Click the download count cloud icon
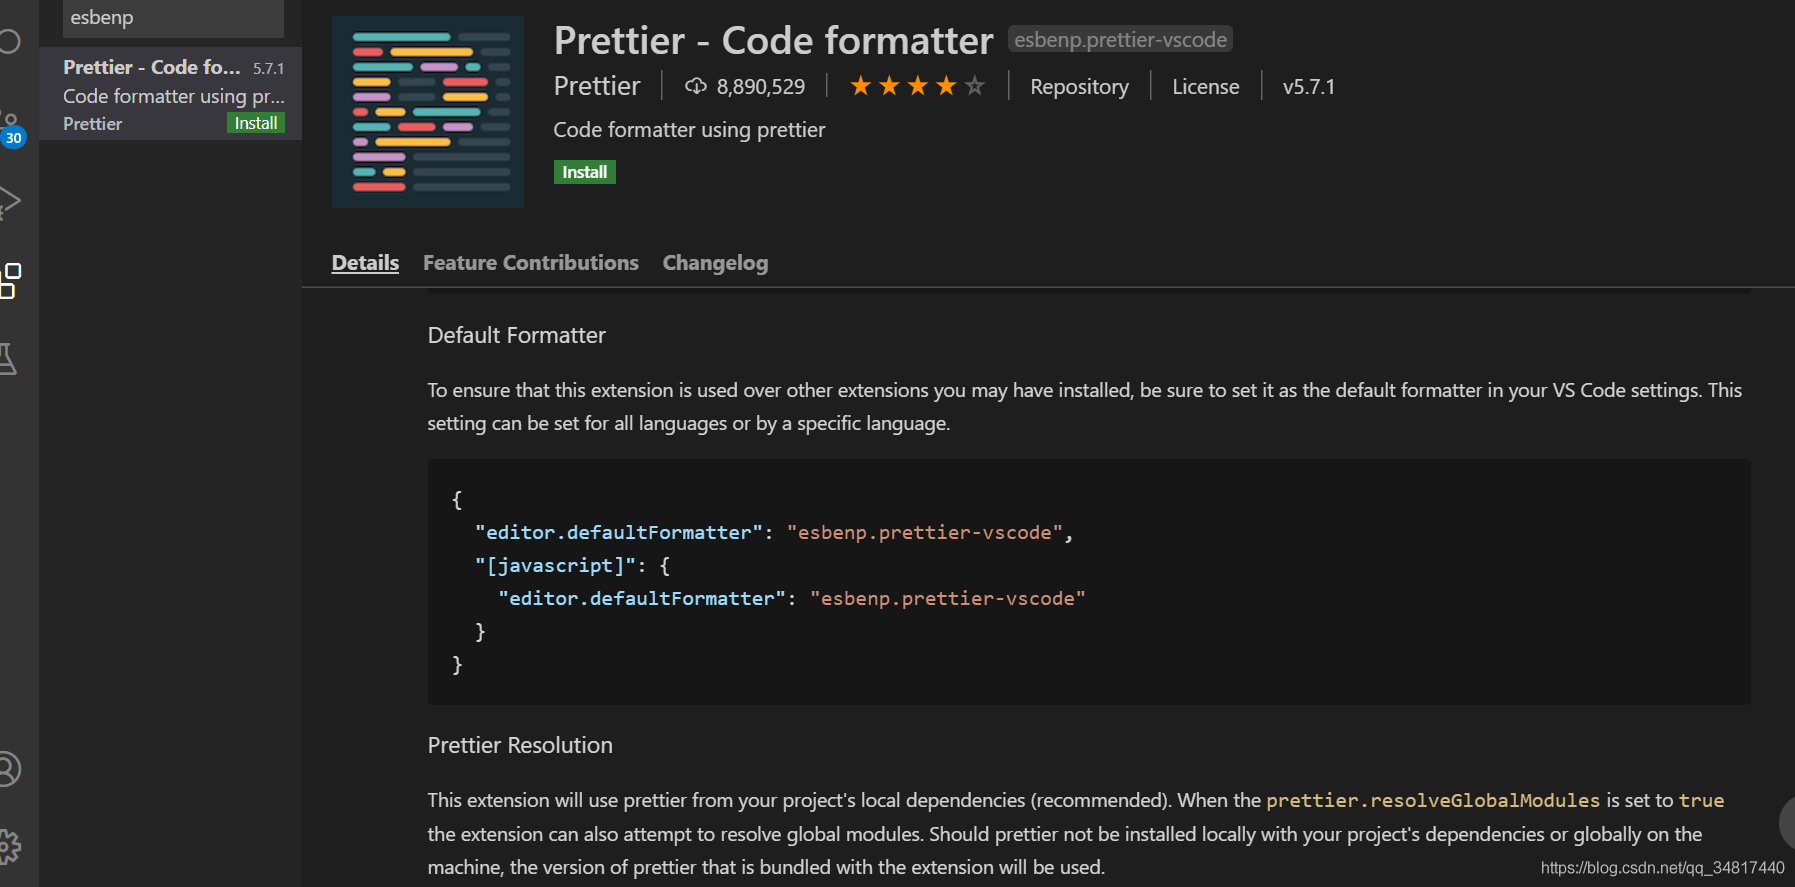Screen dimensions: 1795x887 [x=696, y=87]
